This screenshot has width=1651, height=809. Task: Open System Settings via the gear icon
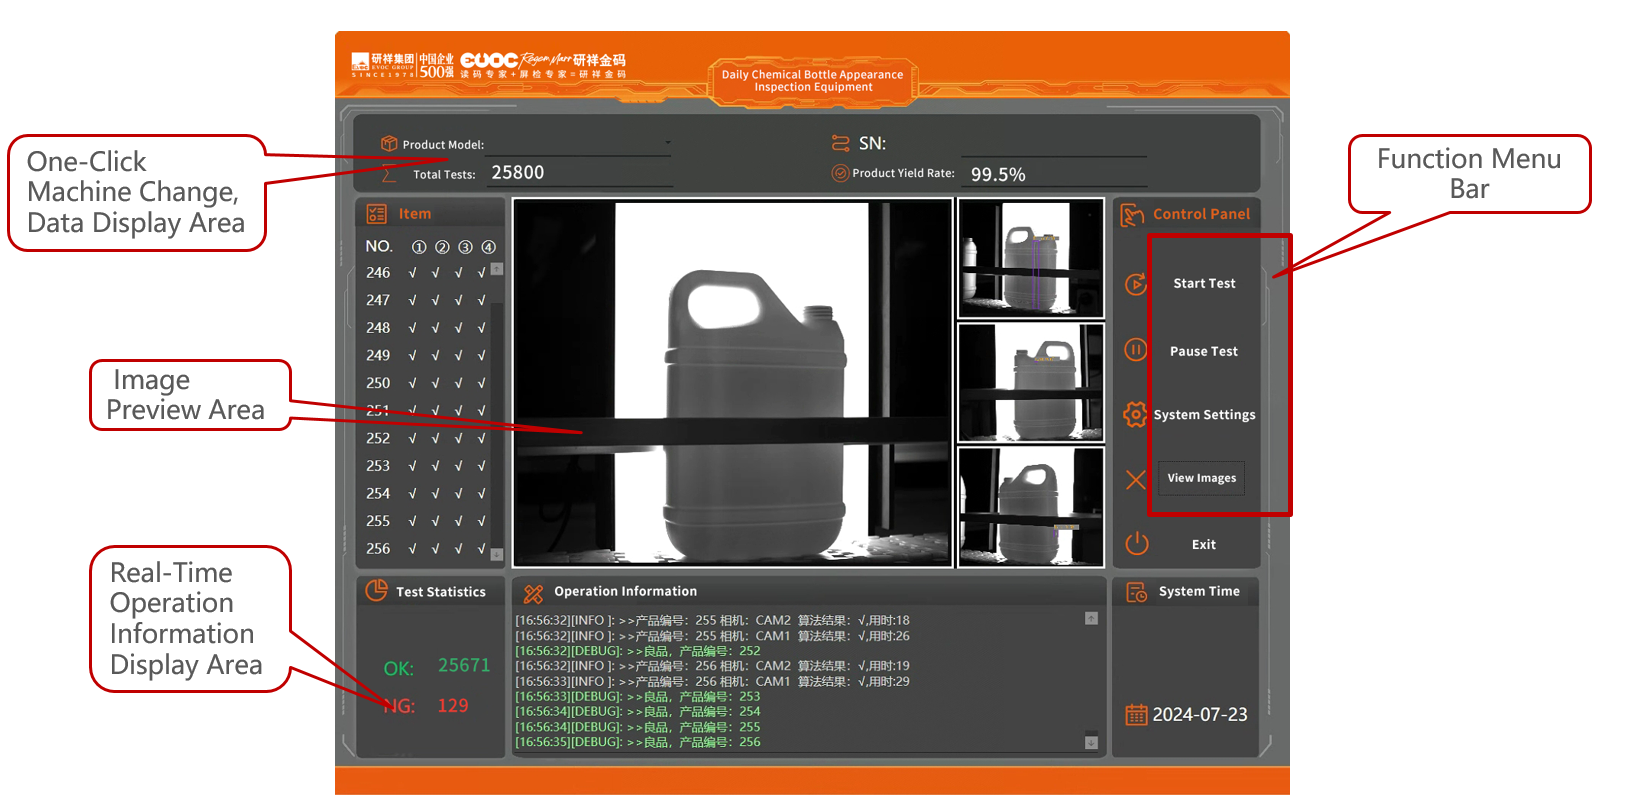[x=1135, y=414]
